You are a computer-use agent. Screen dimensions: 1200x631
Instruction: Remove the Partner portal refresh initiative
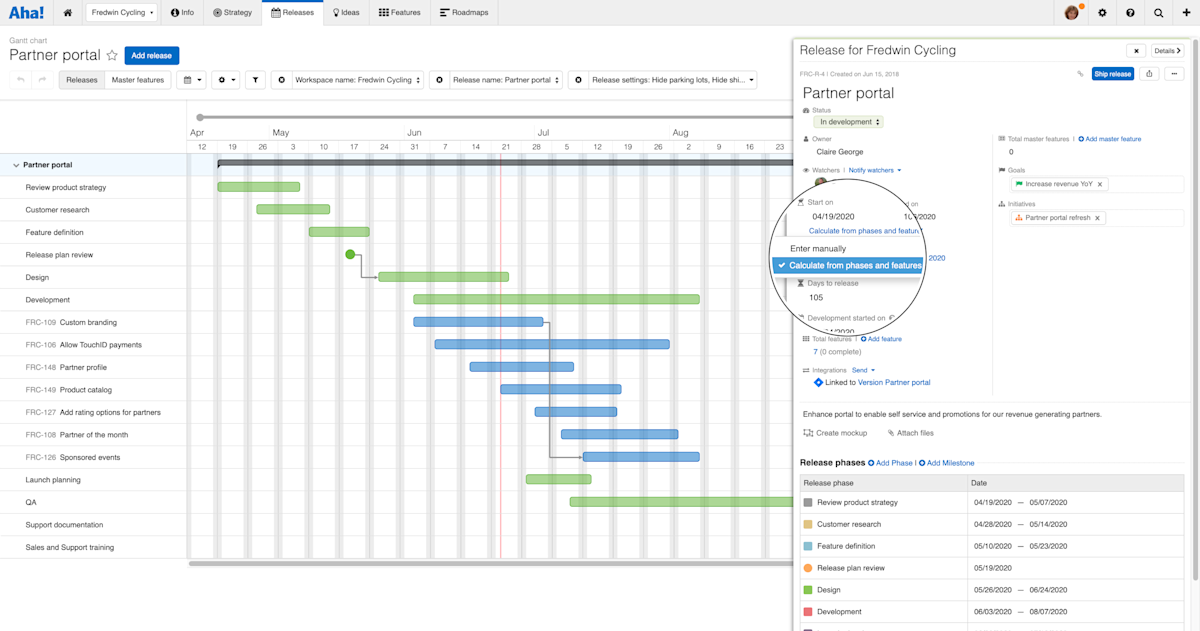point(1097,218)
